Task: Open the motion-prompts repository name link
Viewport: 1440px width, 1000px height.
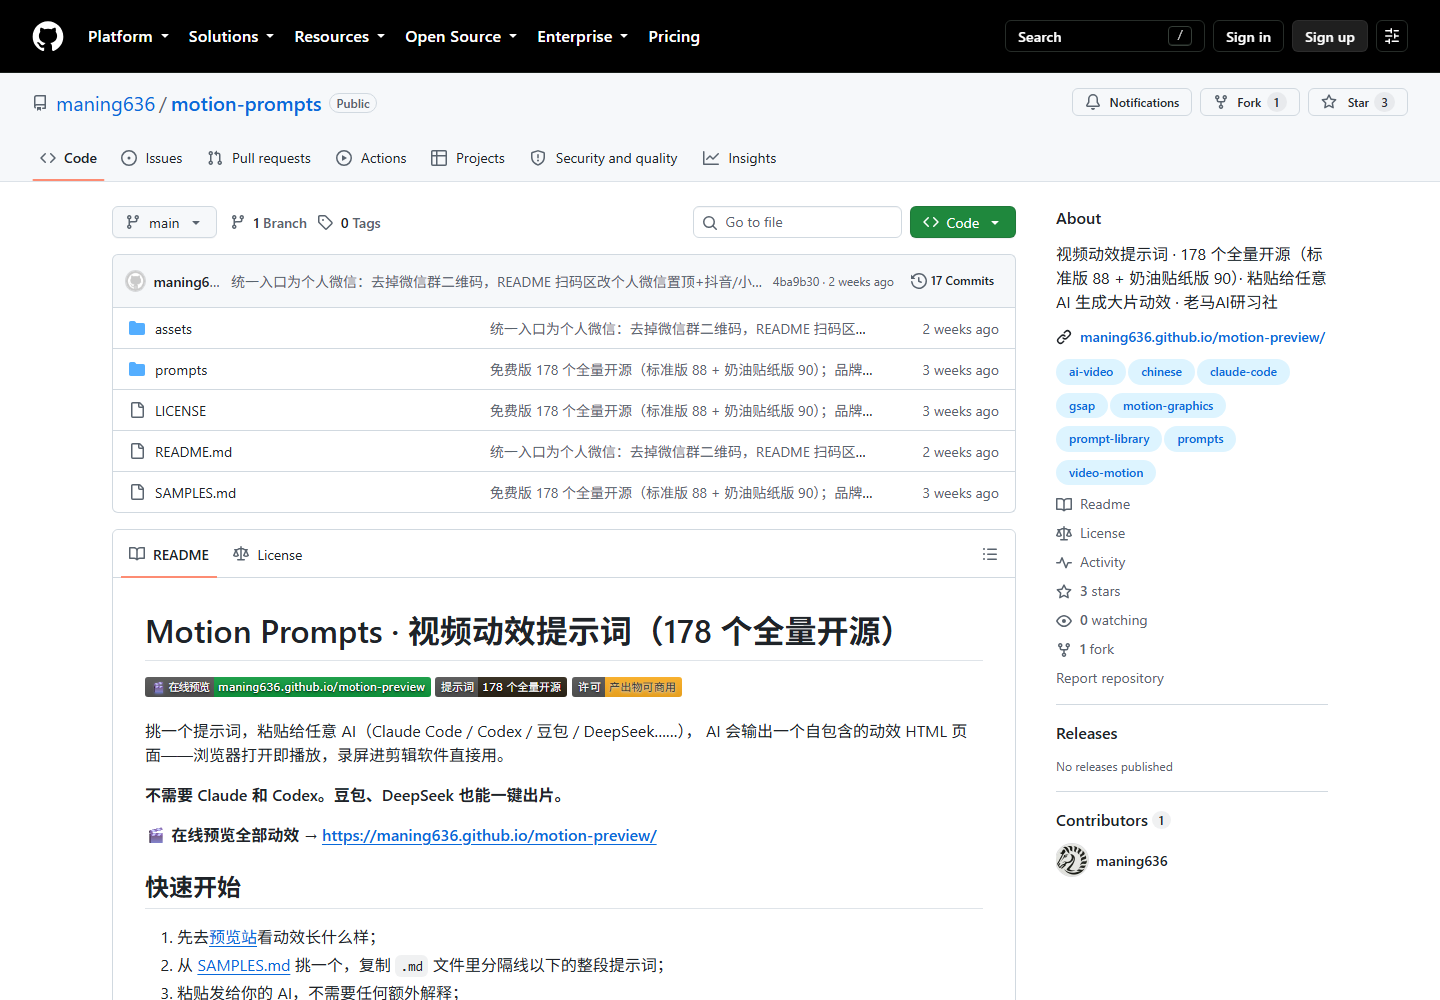Action: coord(246,104)
